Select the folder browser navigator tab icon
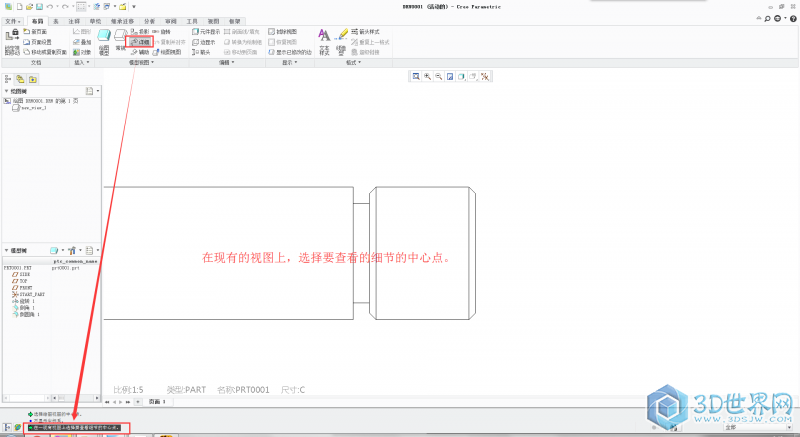Screen dimensions: 800x437 click(20, 79)
